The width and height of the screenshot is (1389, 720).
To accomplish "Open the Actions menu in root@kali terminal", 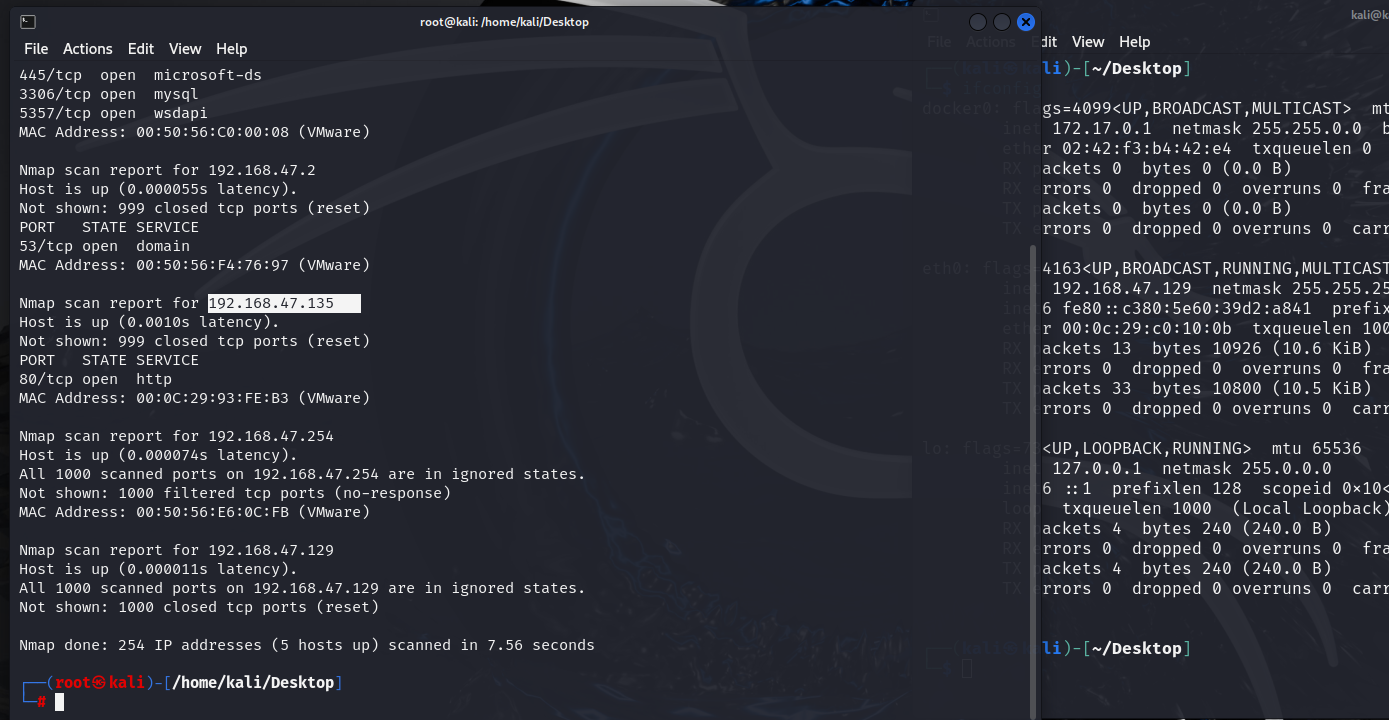I will (x=88, y=49).
